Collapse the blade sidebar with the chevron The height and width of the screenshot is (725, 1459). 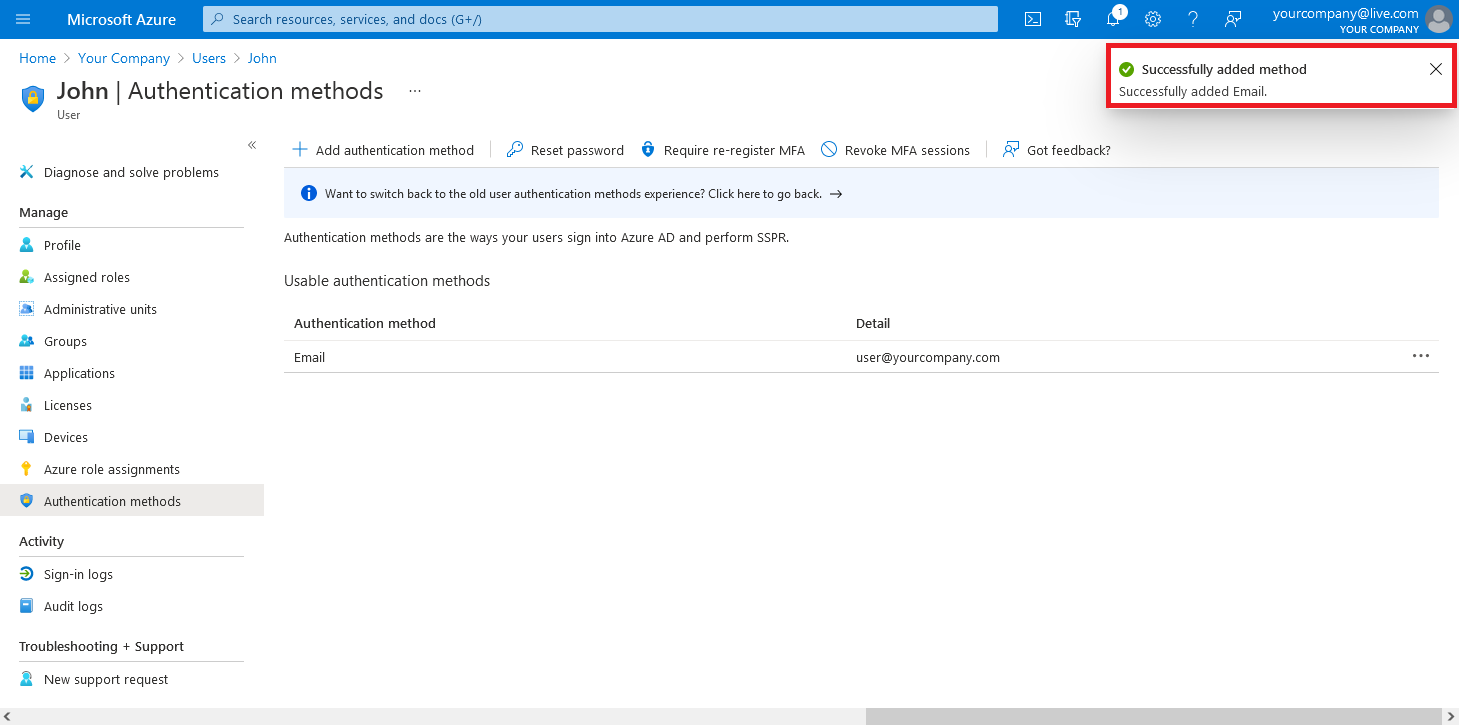point(252,145)
